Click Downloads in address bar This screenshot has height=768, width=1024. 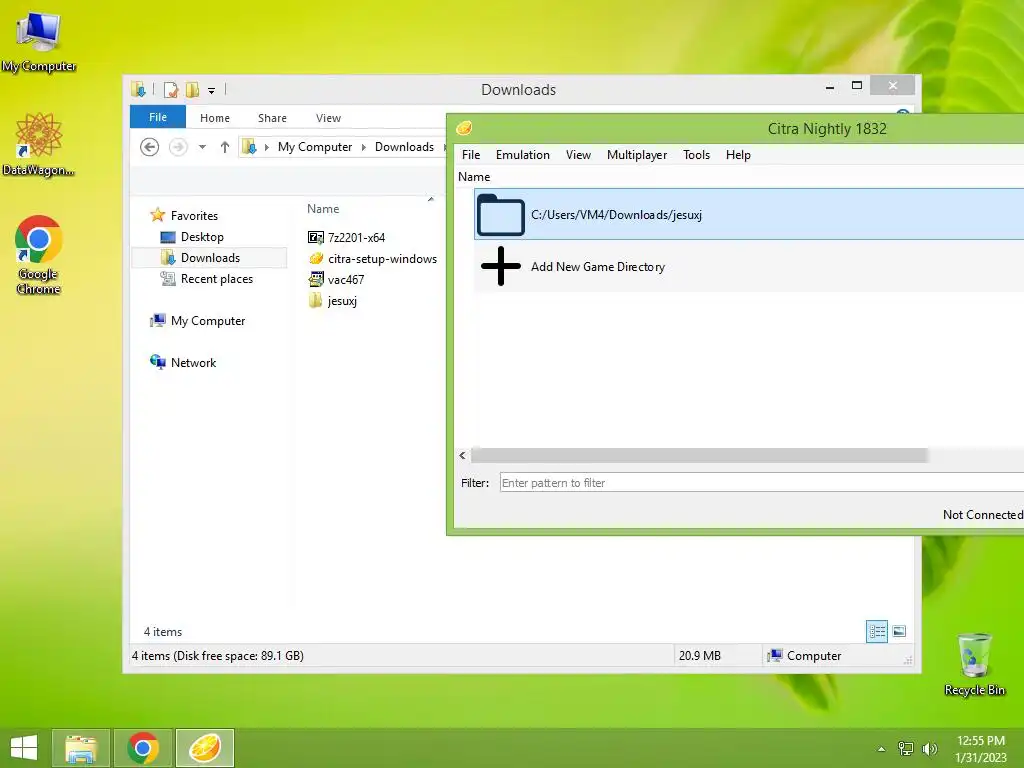404,147
